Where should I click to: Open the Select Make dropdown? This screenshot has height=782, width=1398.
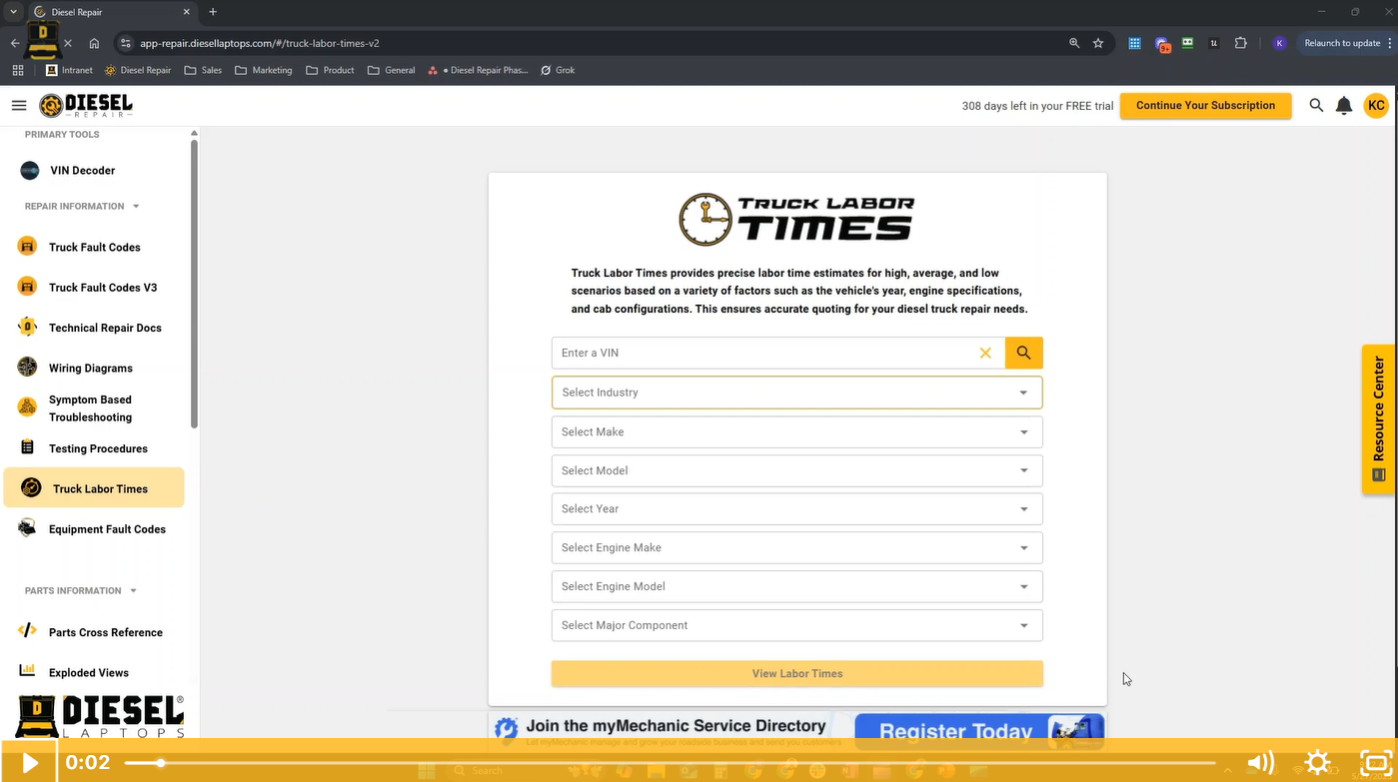[x=797, y=432]
